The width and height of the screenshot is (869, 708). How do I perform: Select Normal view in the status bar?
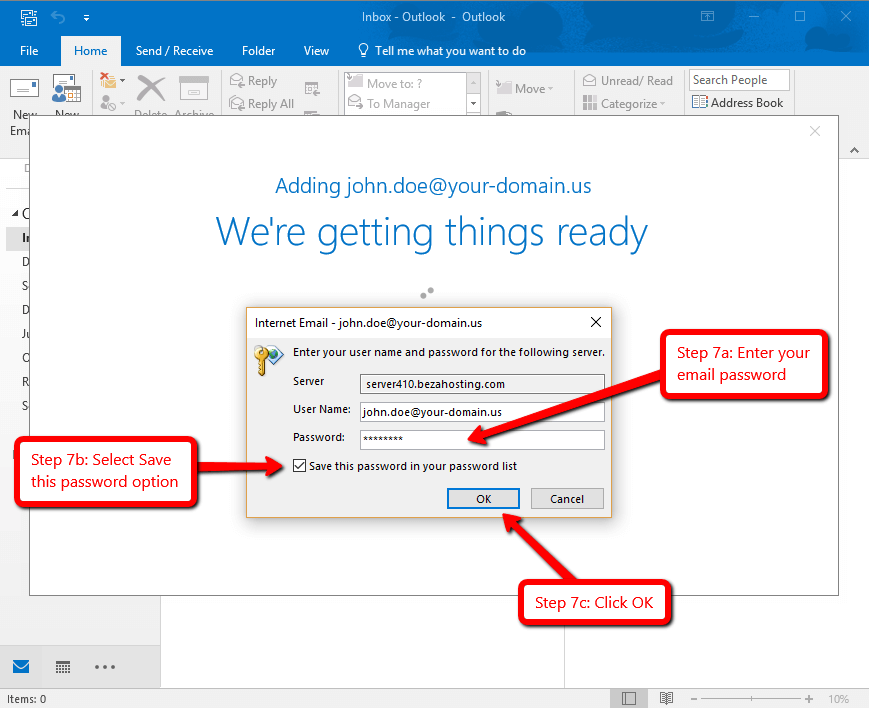(629, 699)
